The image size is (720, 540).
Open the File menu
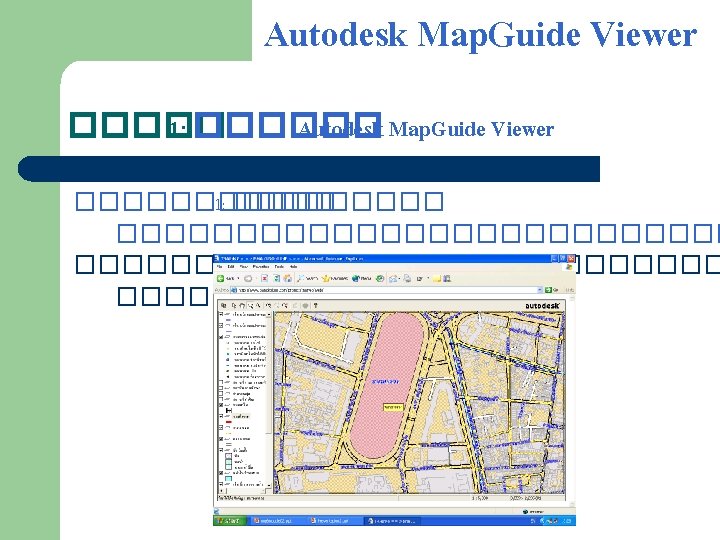click(219, 266)
